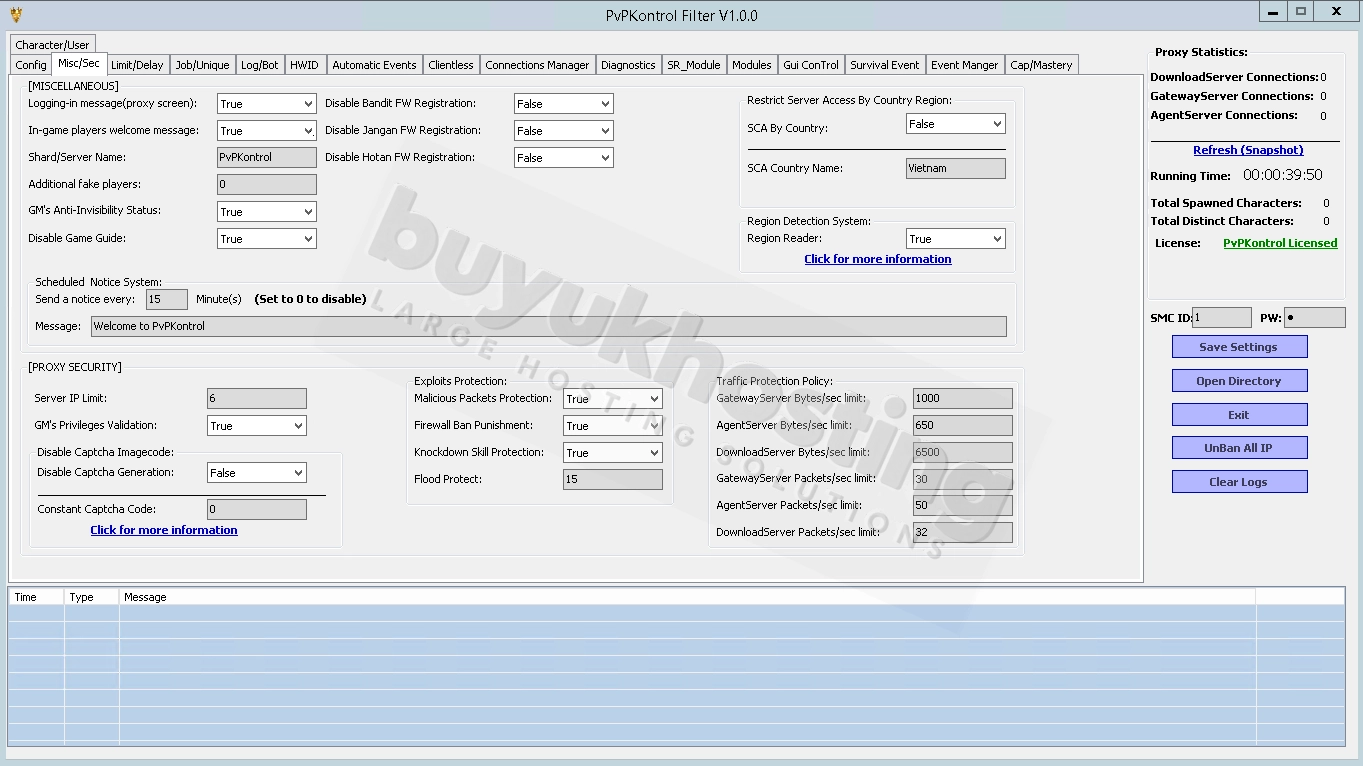Viewport: 1363px width, 766px height.
Task: Open the Character/User tab
Action: click(x=53, y=45)
